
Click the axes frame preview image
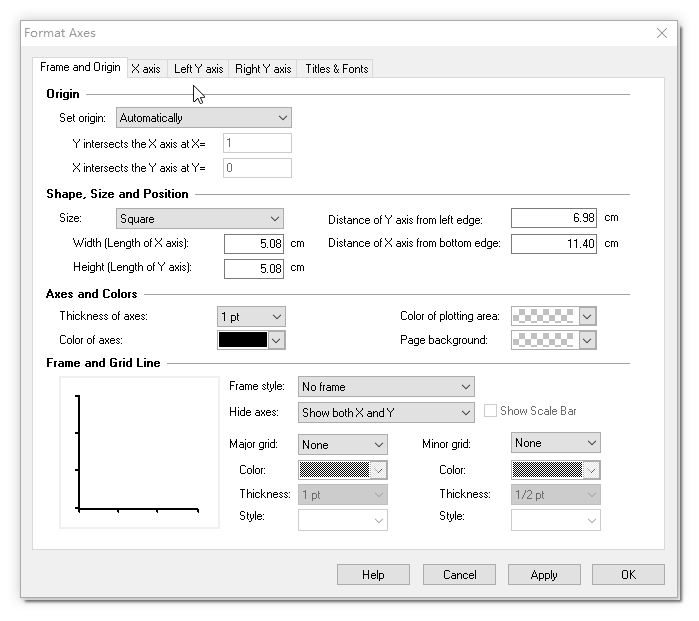(139, 452)
